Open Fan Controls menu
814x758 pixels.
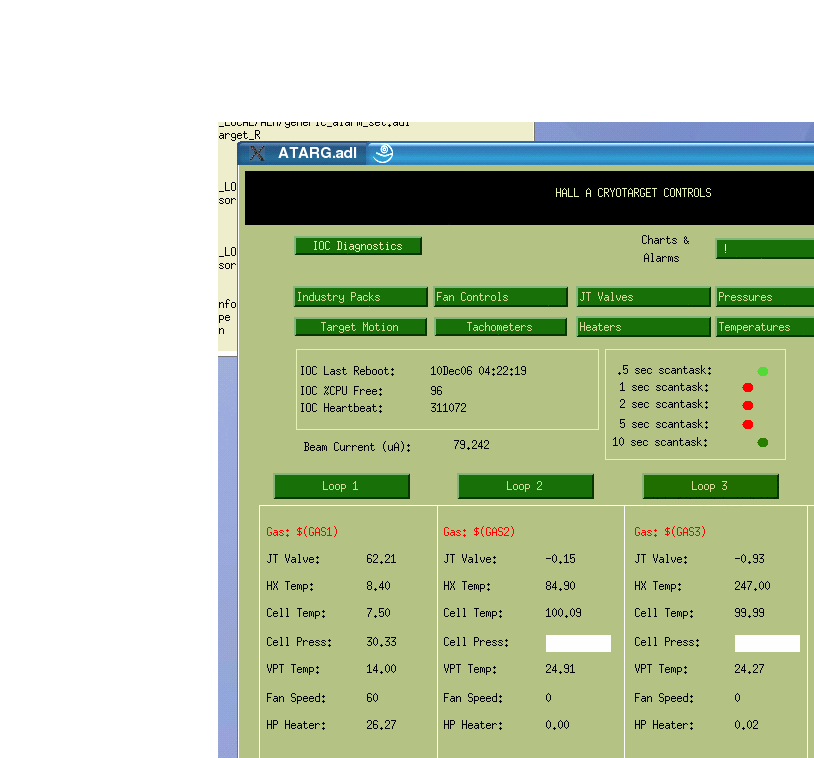500,297
